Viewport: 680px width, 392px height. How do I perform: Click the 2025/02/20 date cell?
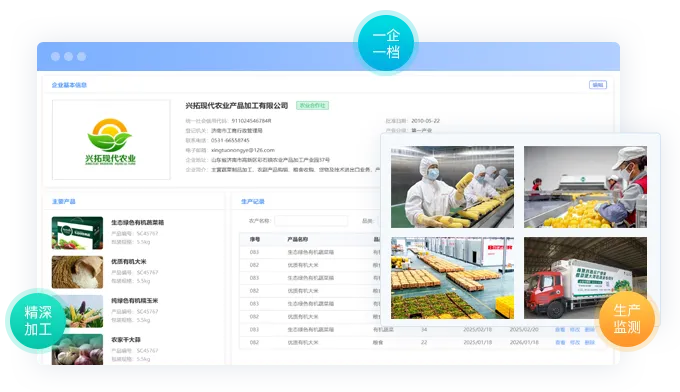524,330
